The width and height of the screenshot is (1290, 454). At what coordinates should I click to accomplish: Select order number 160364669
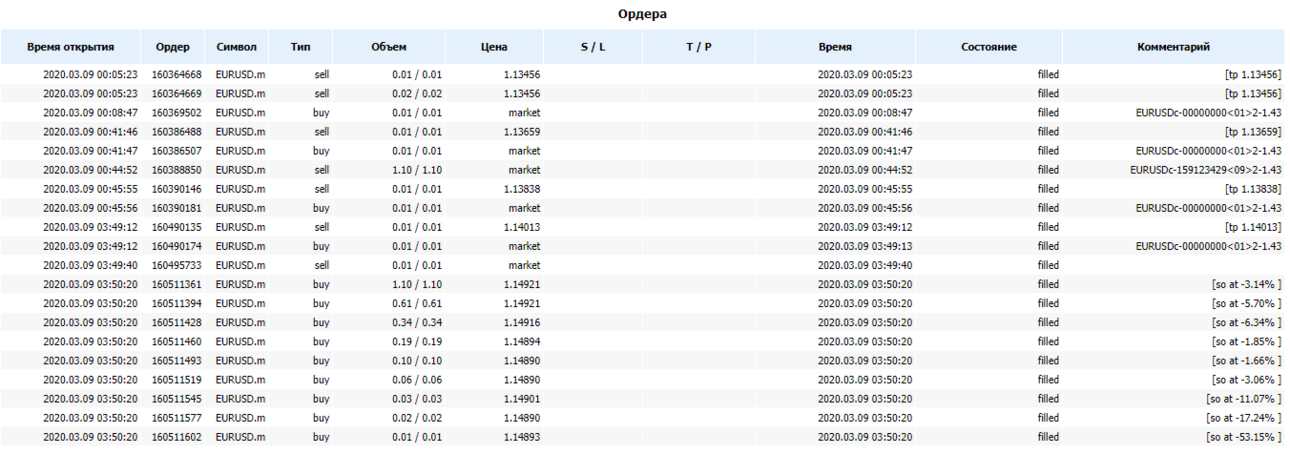click(x=176, y=93)
